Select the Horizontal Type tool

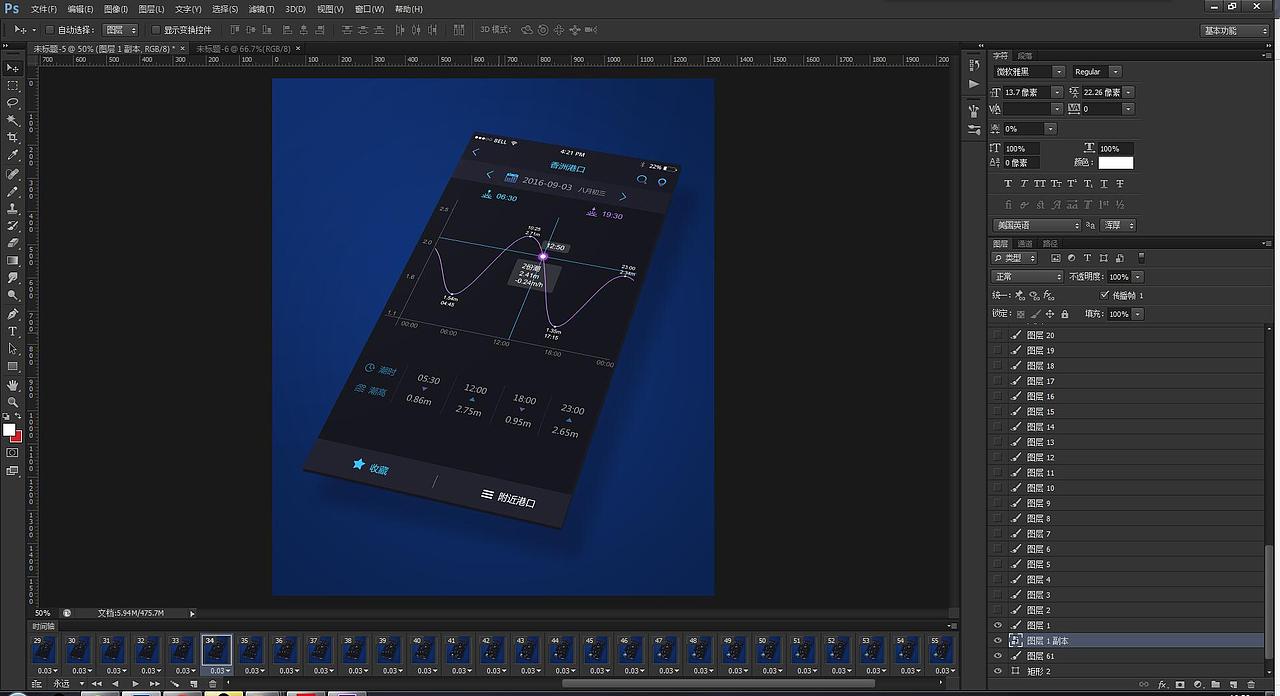coord(13,331)
